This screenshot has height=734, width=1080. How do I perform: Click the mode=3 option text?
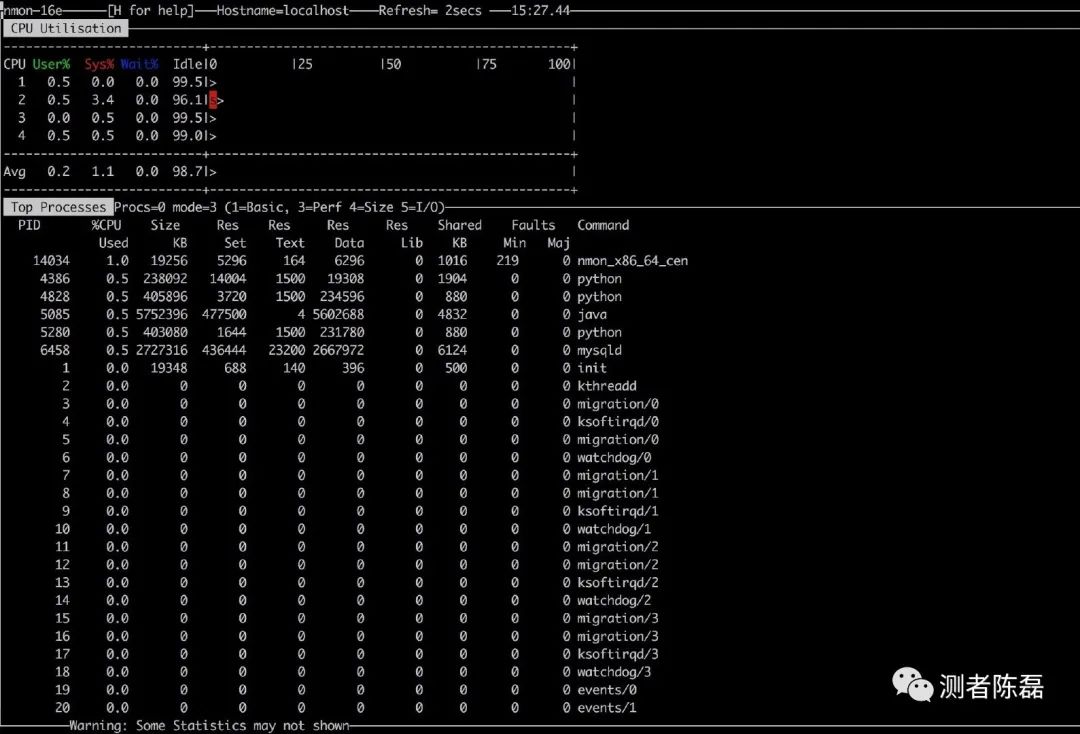[194, 207]
